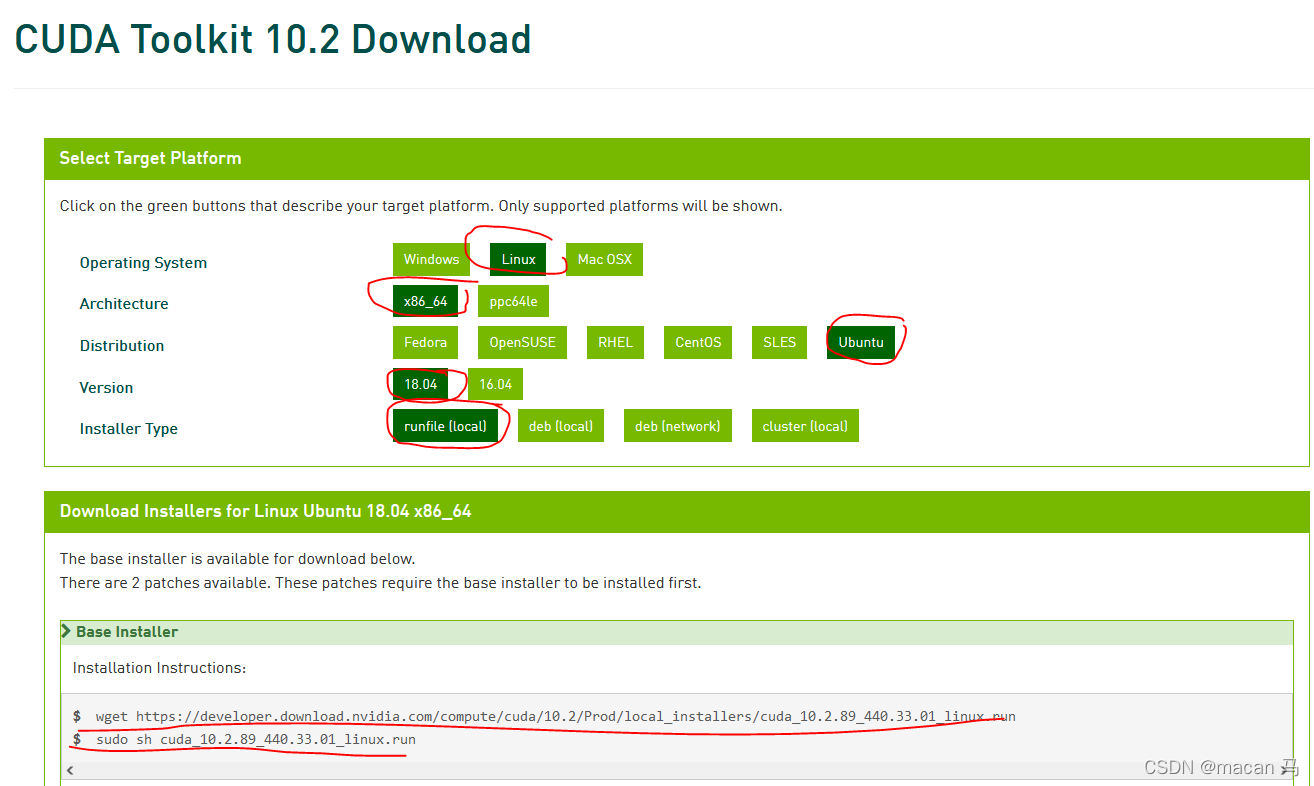
Task: Choose the CentOS distribution button
Action: click(697, 342)
